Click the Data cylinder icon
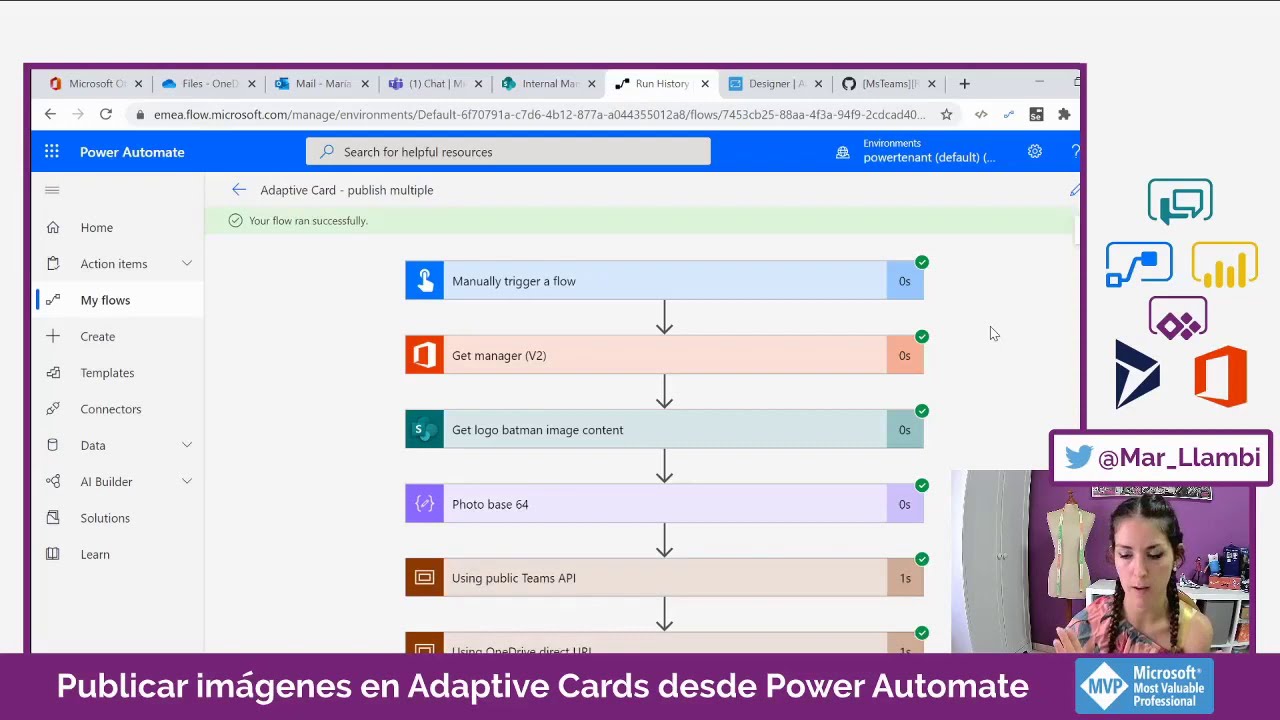The image size is (1280, 720). click(53, 445)
